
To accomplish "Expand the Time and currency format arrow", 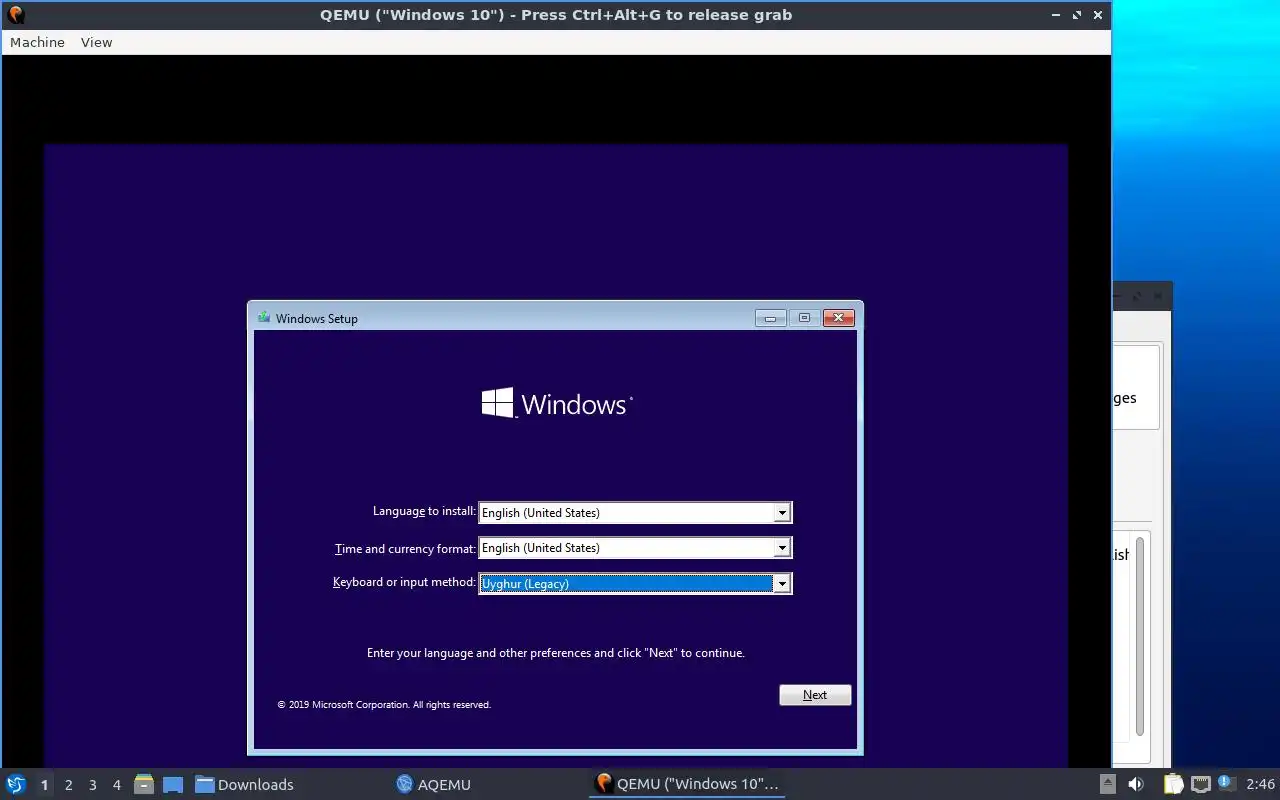I will (x=782, y=548).
